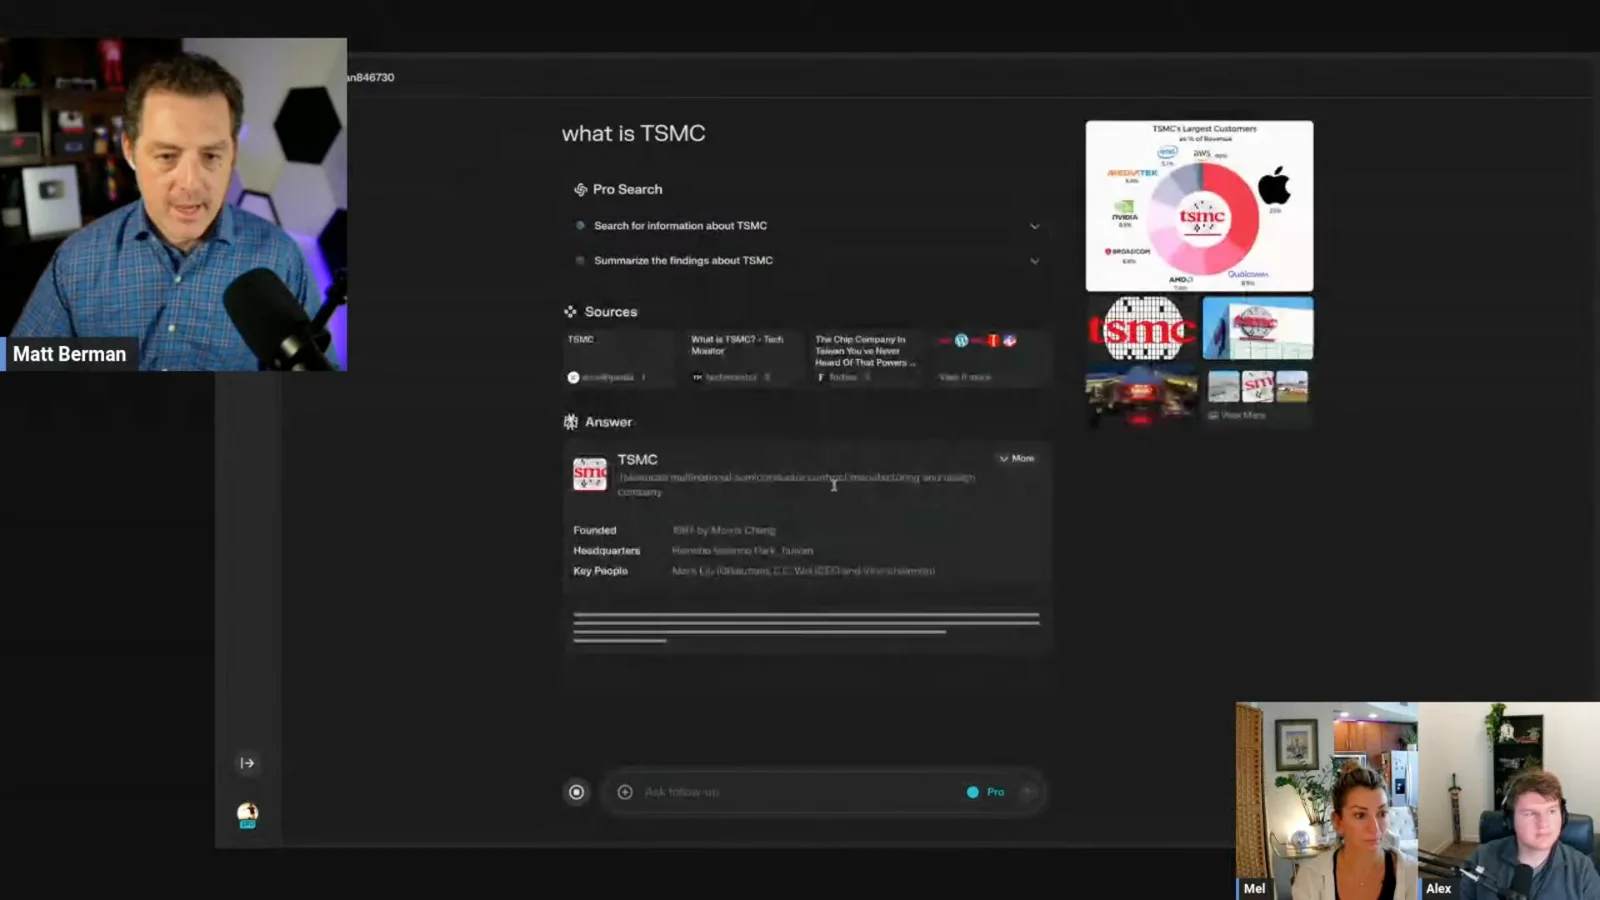Select Alex's video tile
The height and width of the screenshot is (900, 1600).
coord(1509,801)
